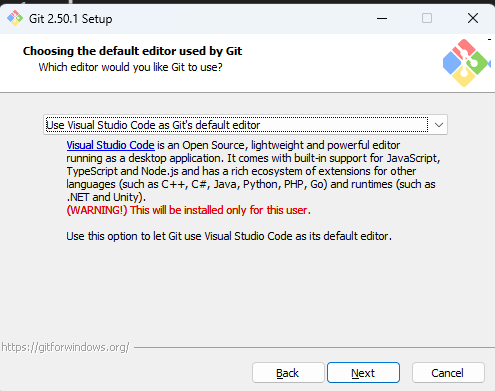Screen dimensions: 495x391
Task: Click the 'Git 2.50.1 Setup' title text
Action: tap(71, 19)
